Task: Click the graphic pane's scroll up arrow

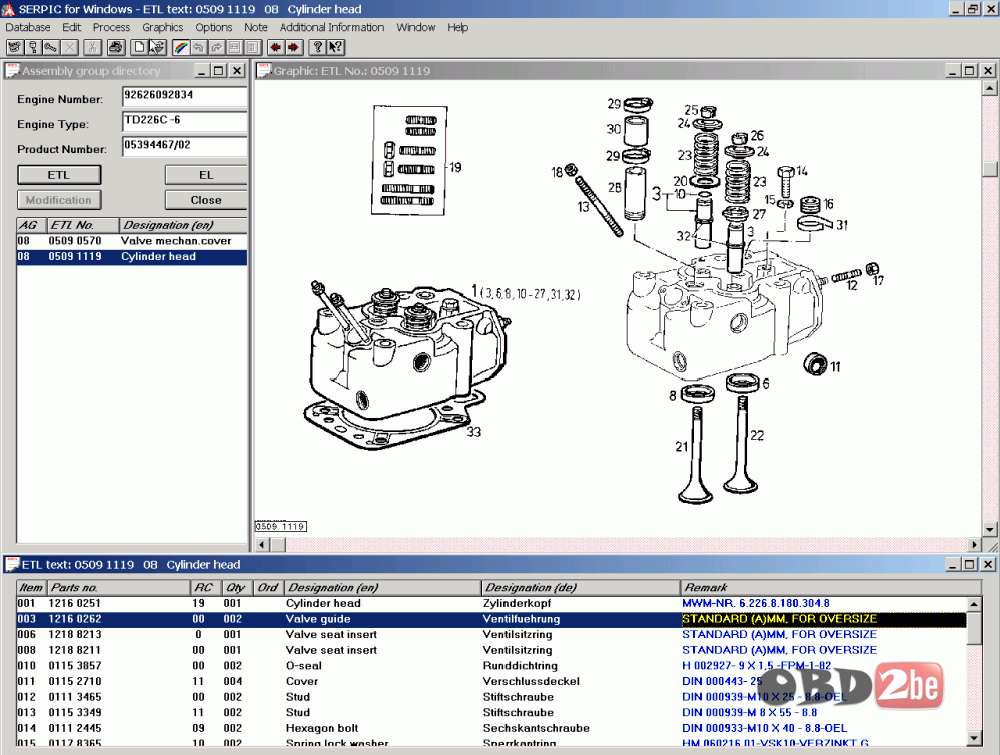Action: (990, 88)
